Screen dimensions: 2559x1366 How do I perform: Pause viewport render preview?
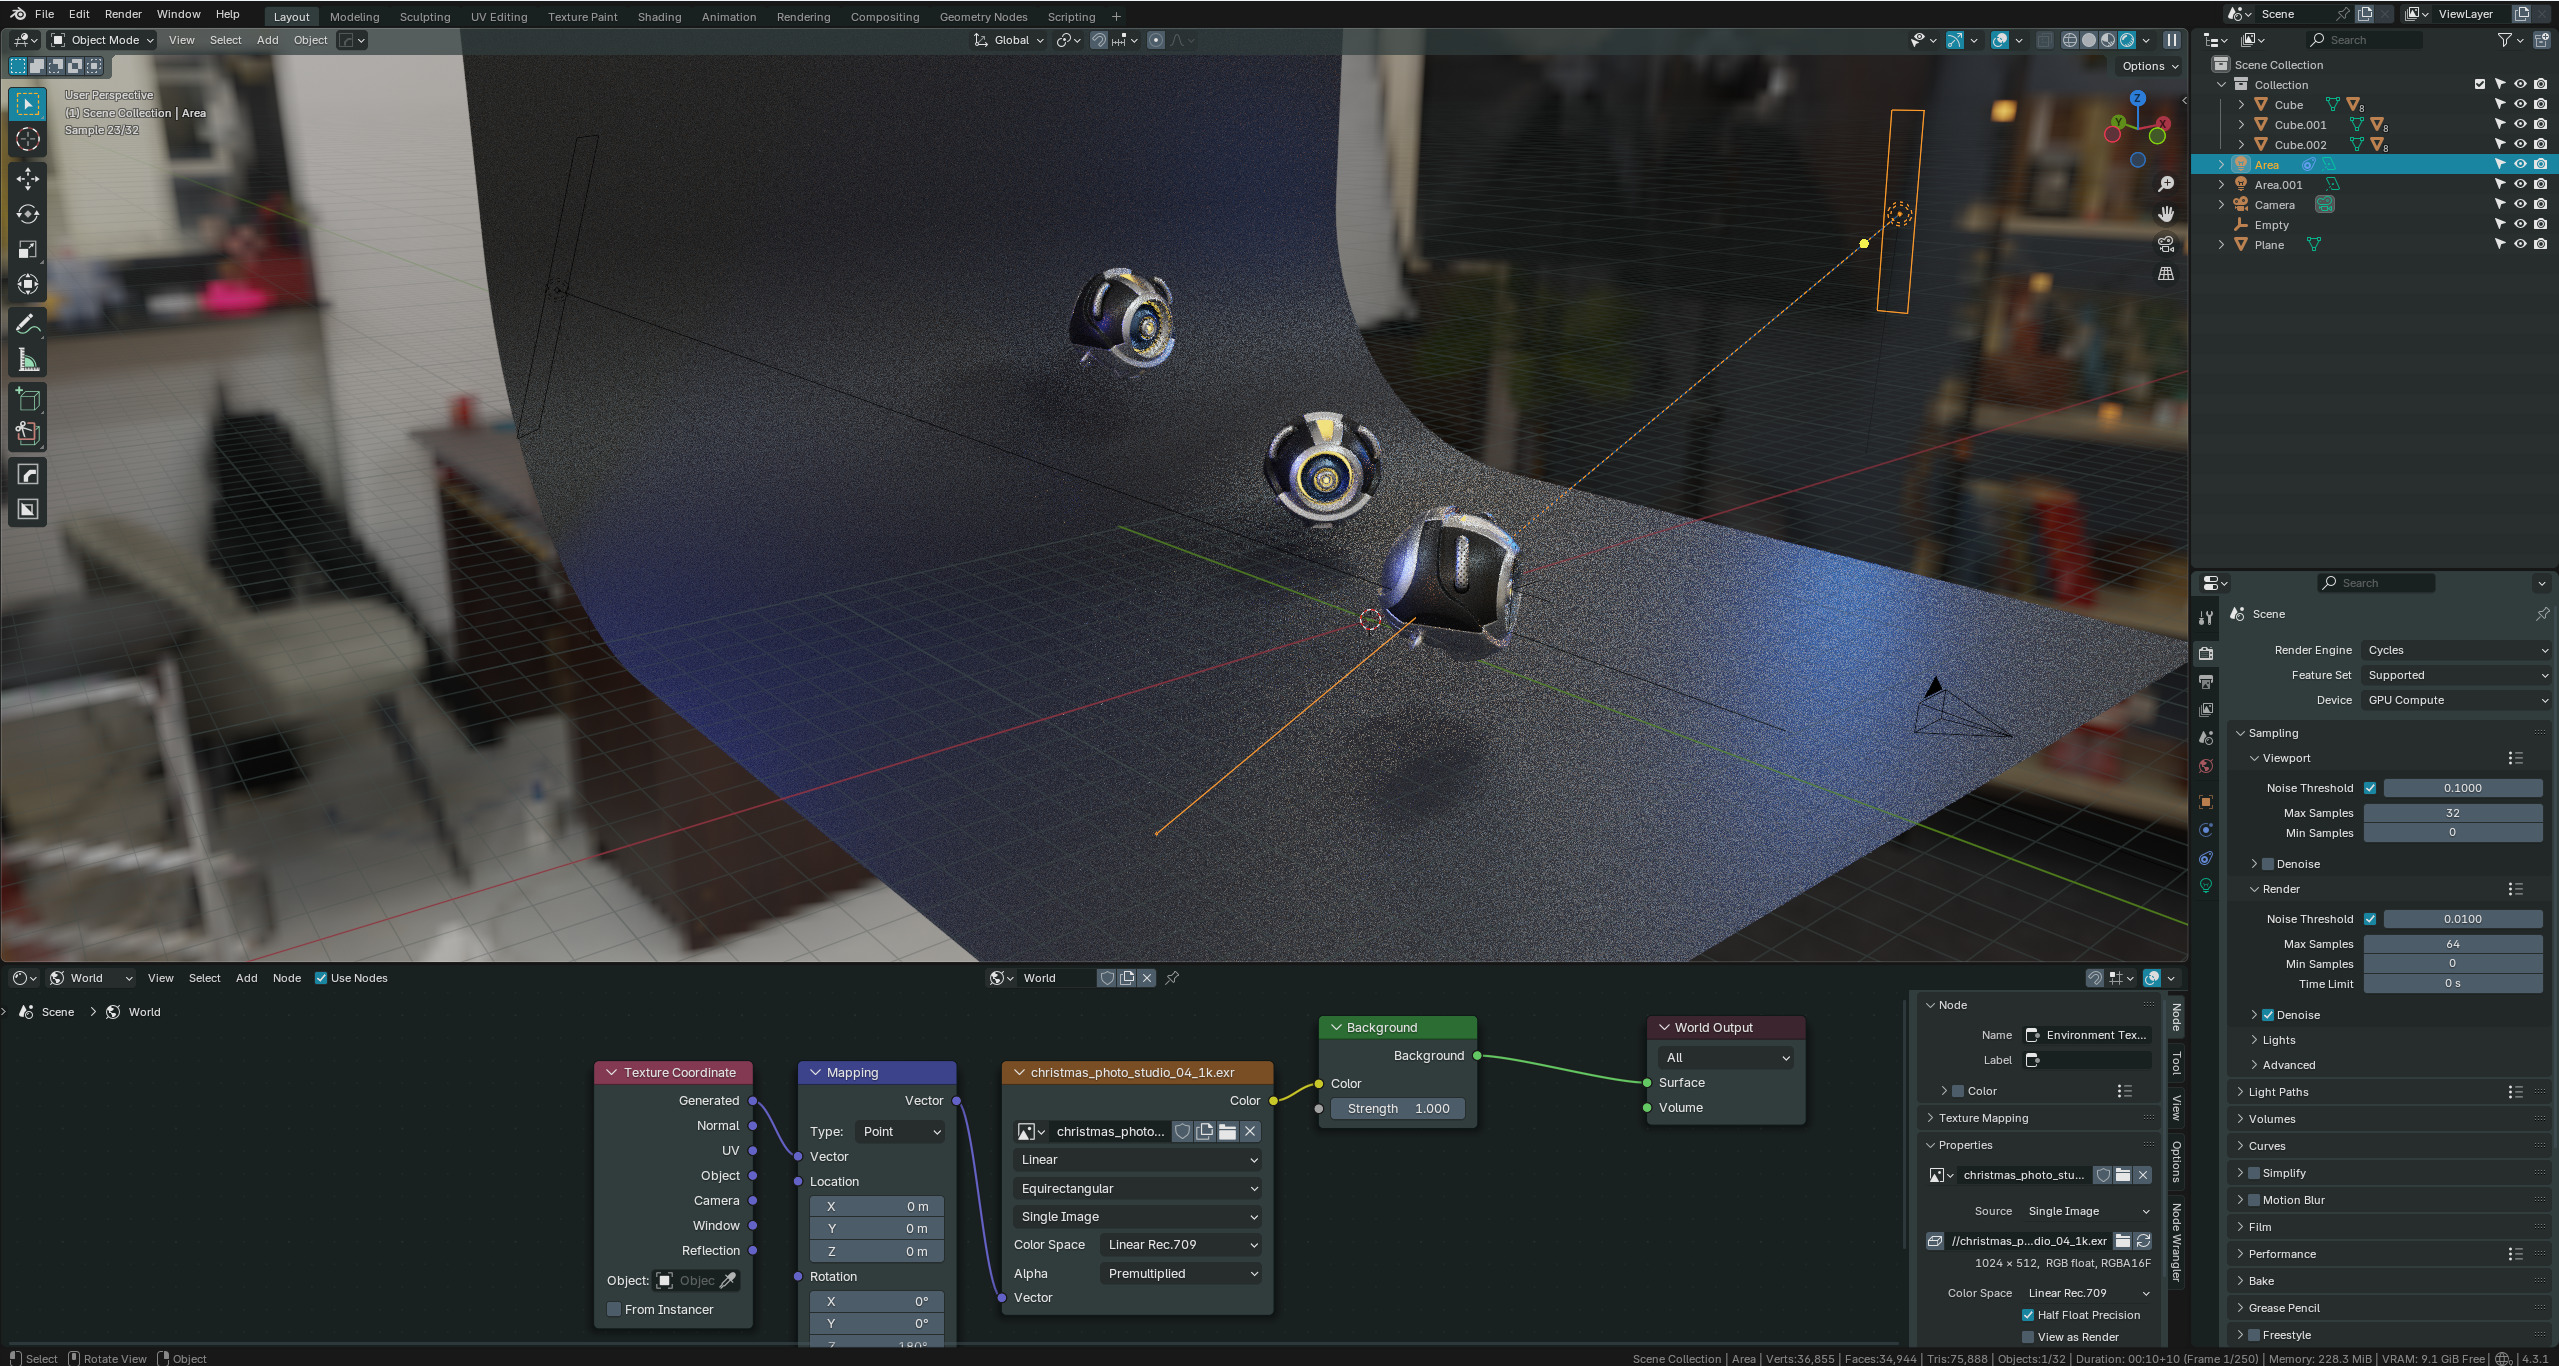coord(2172,40)
